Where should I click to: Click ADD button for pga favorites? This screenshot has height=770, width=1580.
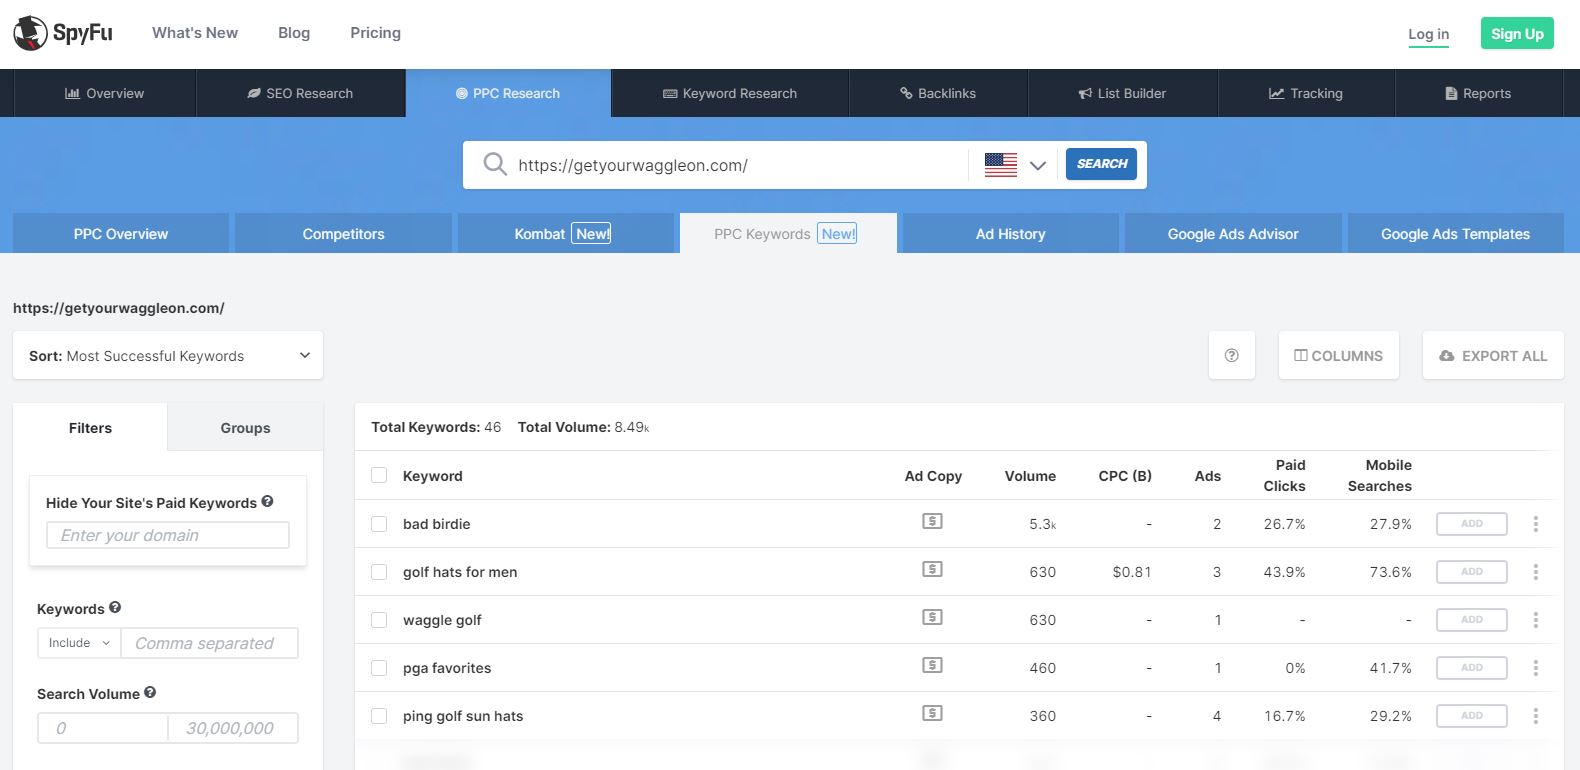tap(1471, 667)
